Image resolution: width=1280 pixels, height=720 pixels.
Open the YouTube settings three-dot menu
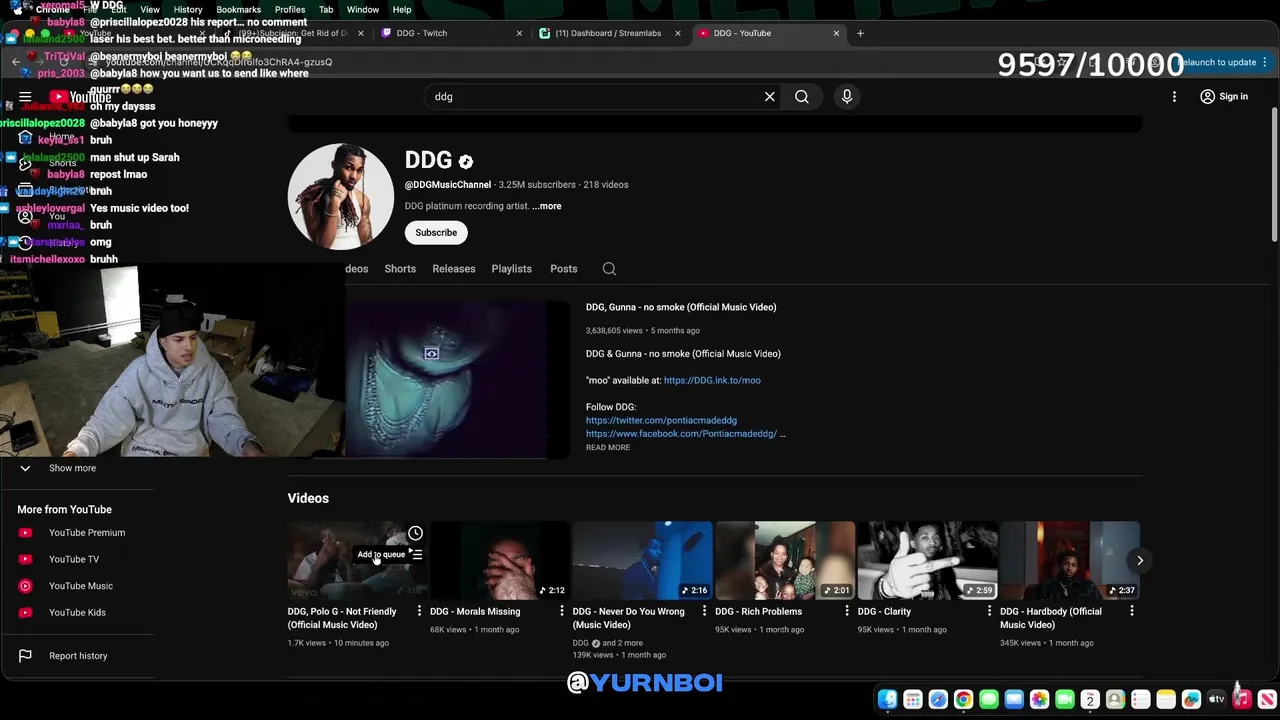(1174, 97)
